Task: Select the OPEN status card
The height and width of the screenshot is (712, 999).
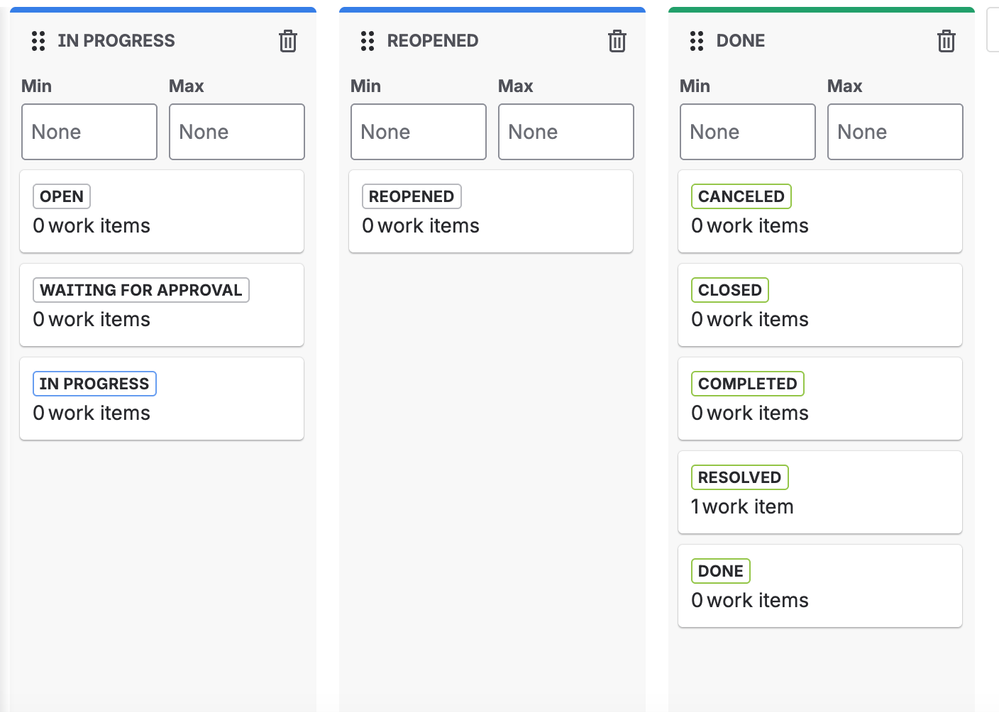Action: pos(161,211)
